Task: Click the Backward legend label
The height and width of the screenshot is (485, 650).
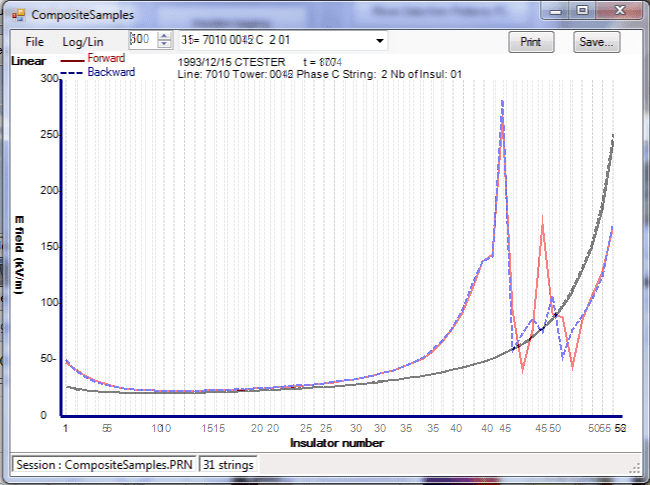Action: [x=110, y=73]
